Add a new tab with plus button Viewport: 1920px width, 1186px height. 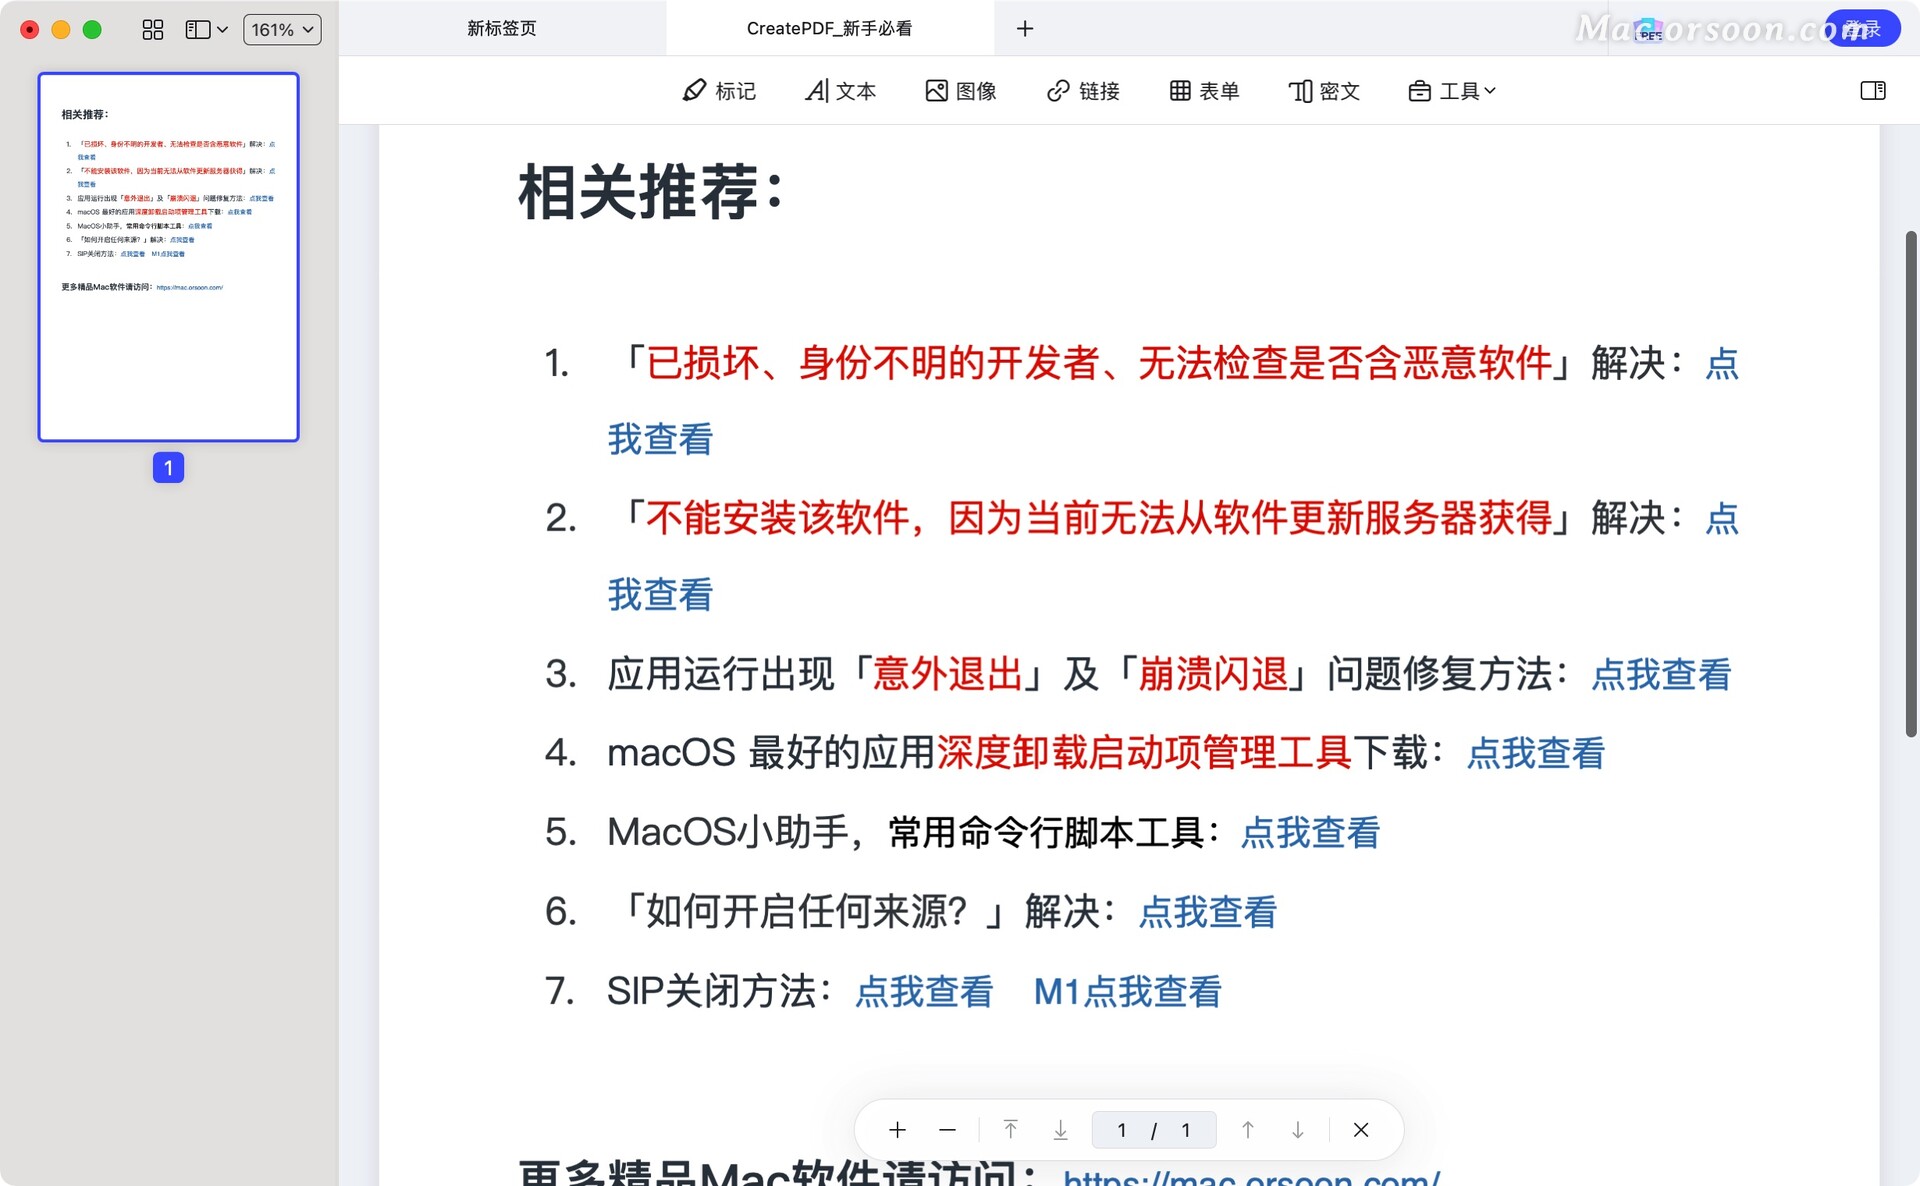point(1024,28)
